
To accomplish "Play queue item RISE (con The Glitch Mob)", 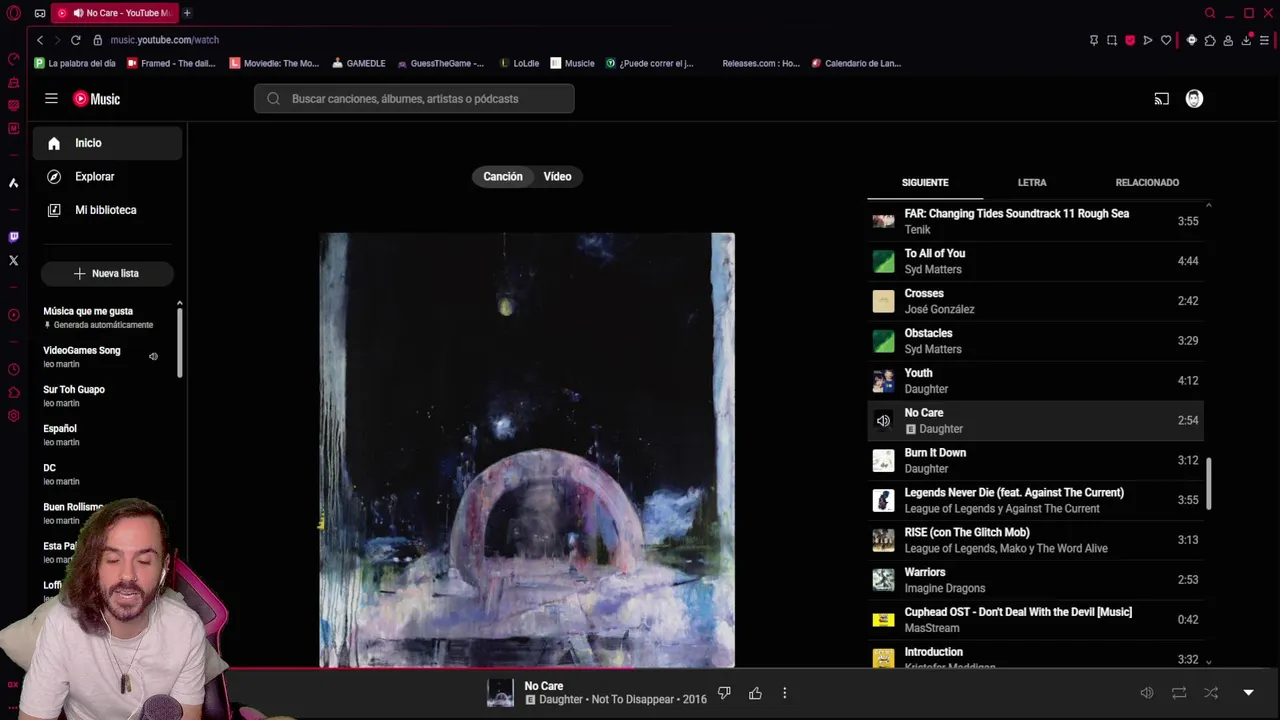I will click(x=1035, y=540).
